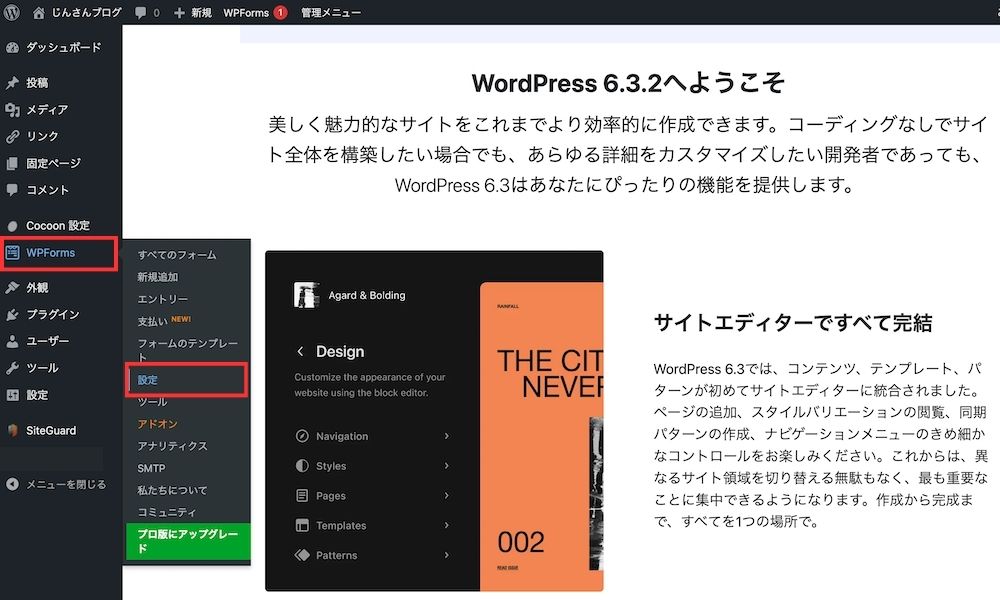
Task: Click the 投稿 pushpin icon
Action: point(12,82)
